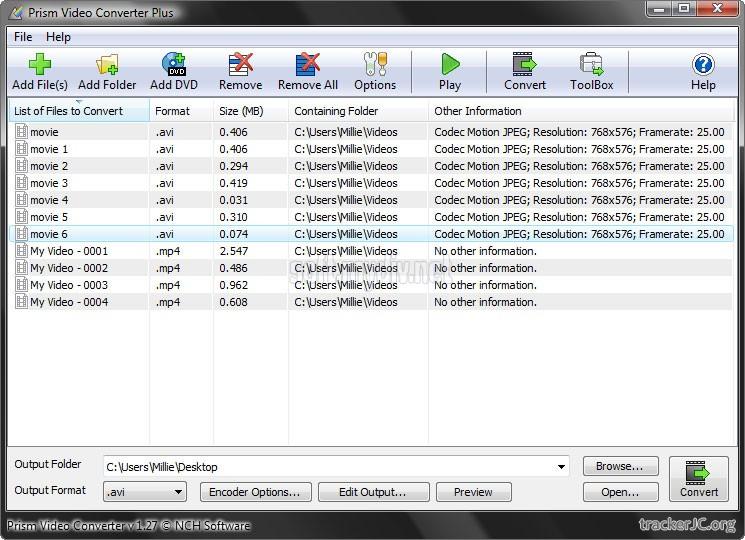Expand the Output Folder path dropdown
This screenshot has height=540, width=745.
[562, 467]
